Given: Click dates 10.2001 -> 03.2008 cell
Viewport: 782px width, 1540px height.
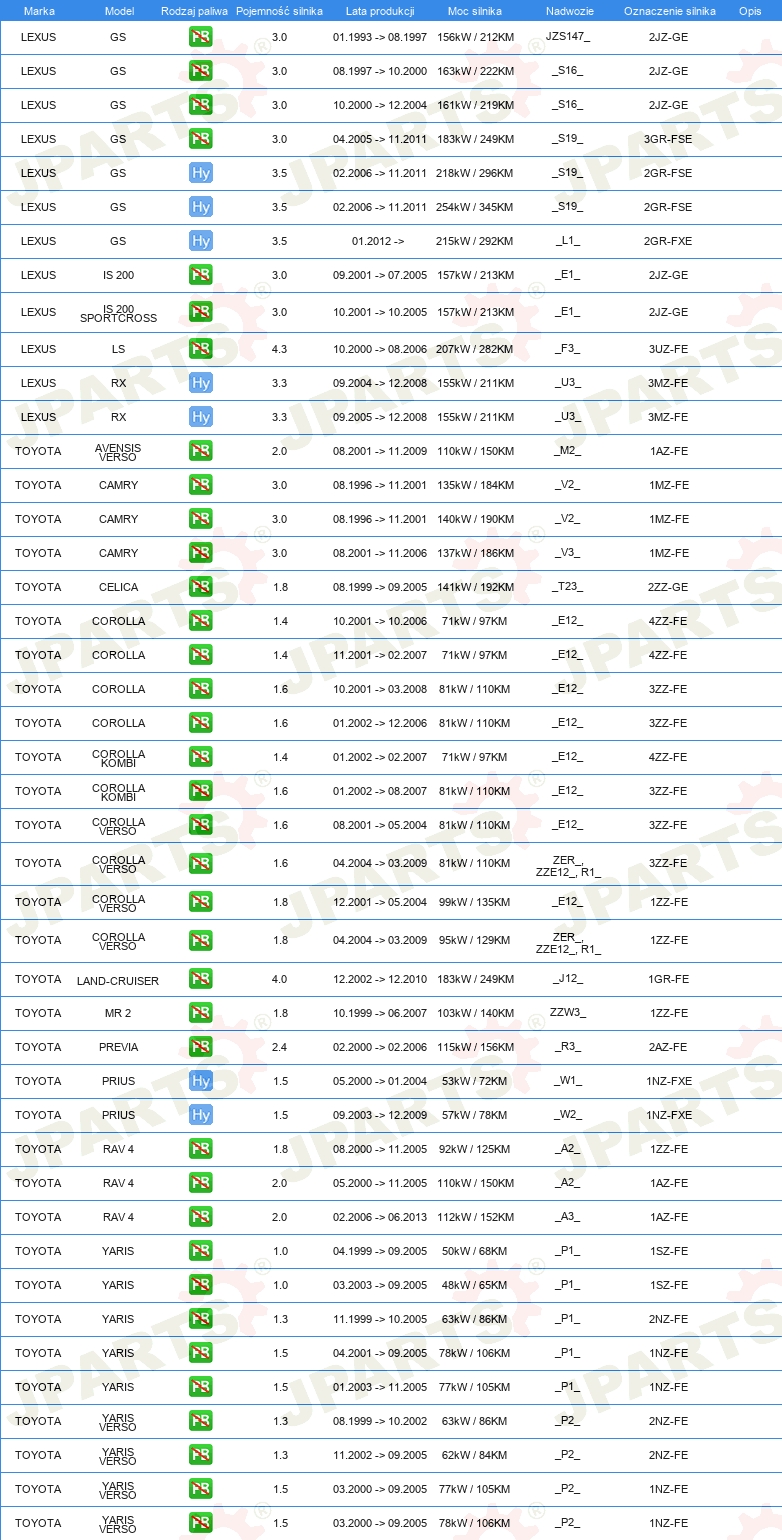Looking at the screenshot, I should (380, 689).
